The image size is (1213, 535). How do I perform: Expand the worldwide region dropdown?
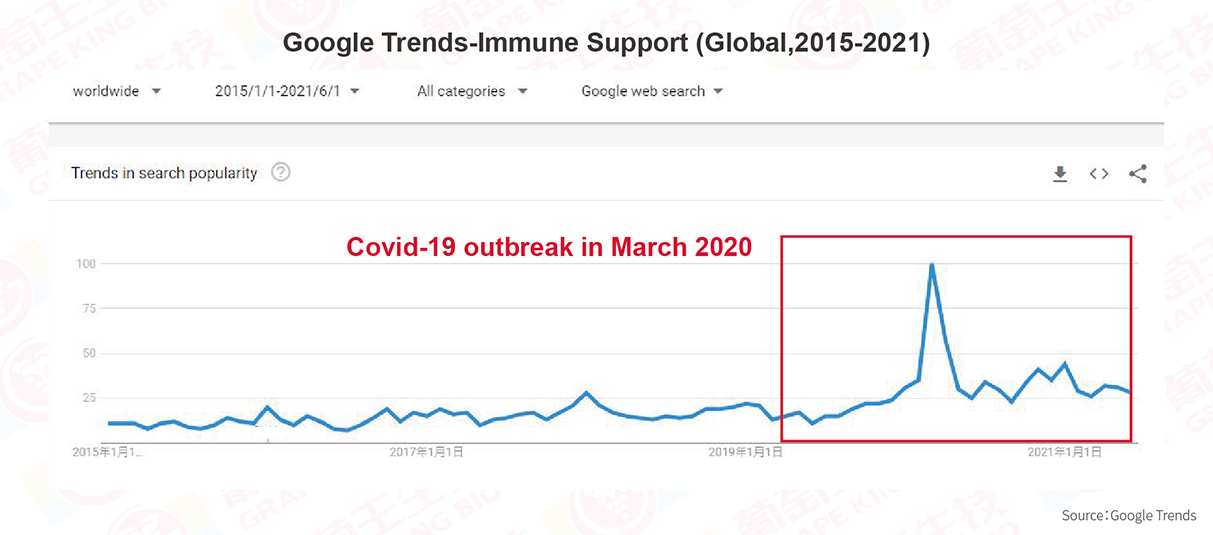(116, 91)
